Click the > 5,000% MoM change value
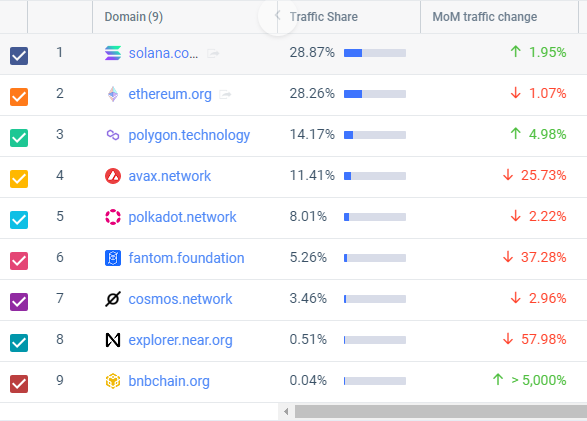 pyautogui.click(x=538, y=381)
